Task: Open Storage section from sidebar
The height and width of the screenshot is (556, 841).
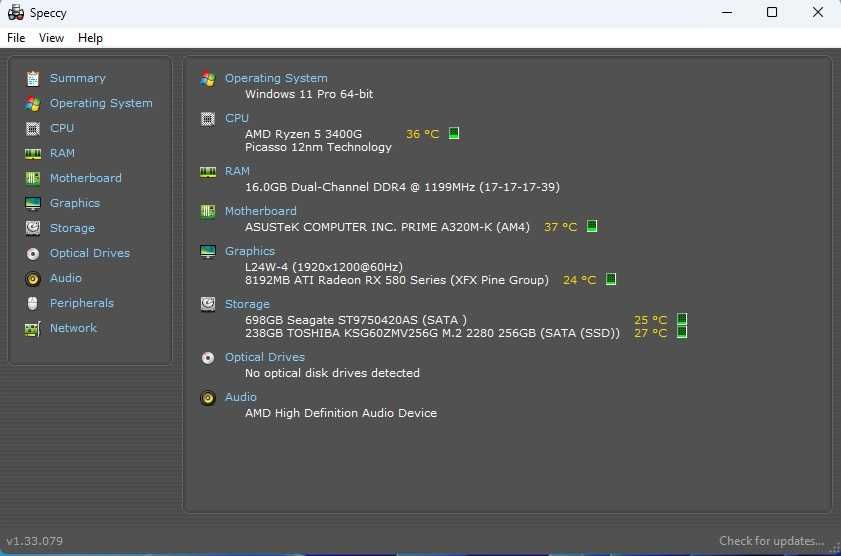Action: pos(72,228)
